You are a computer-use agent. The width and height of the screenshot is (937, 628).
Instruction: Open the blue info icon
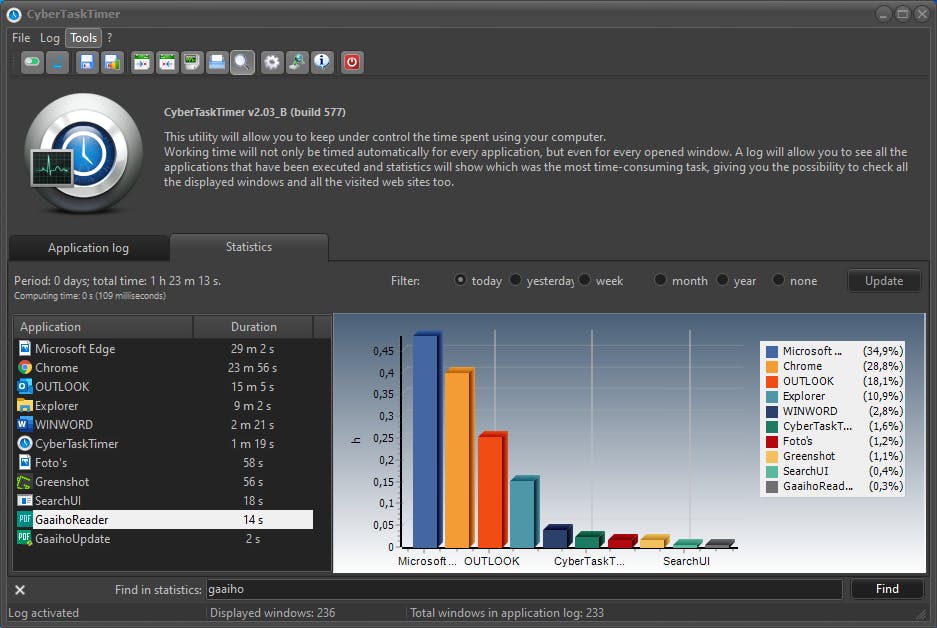tap(322, 62)
